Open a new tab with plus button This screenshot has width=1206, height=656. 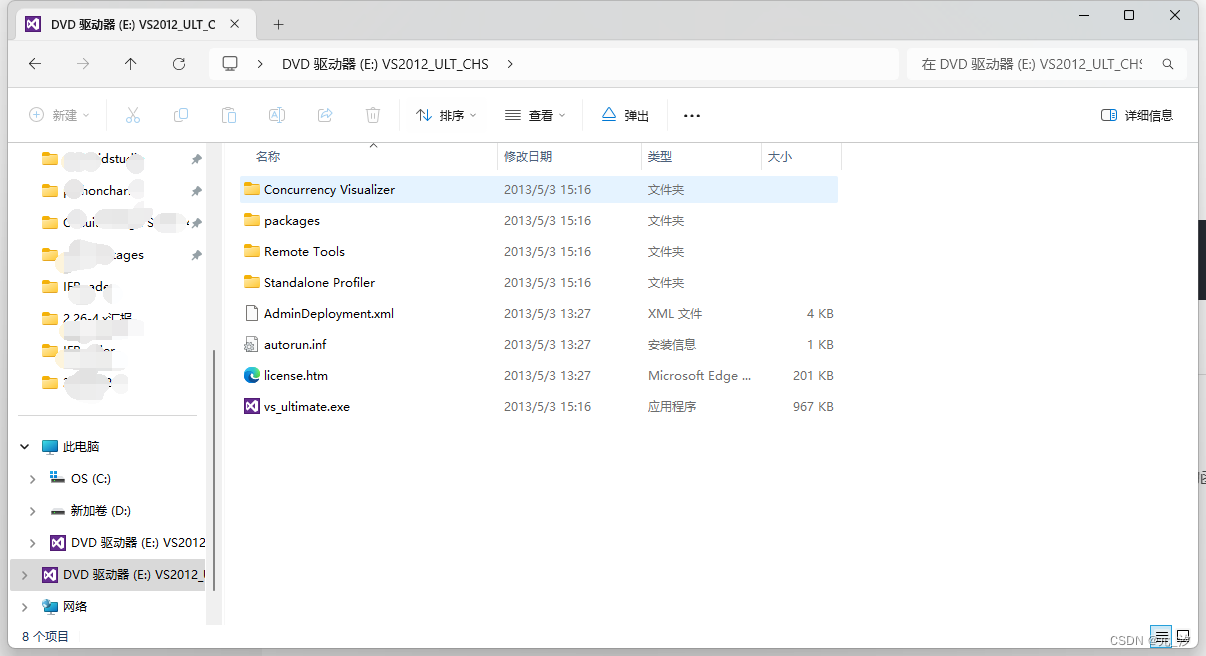pos(278,24)
